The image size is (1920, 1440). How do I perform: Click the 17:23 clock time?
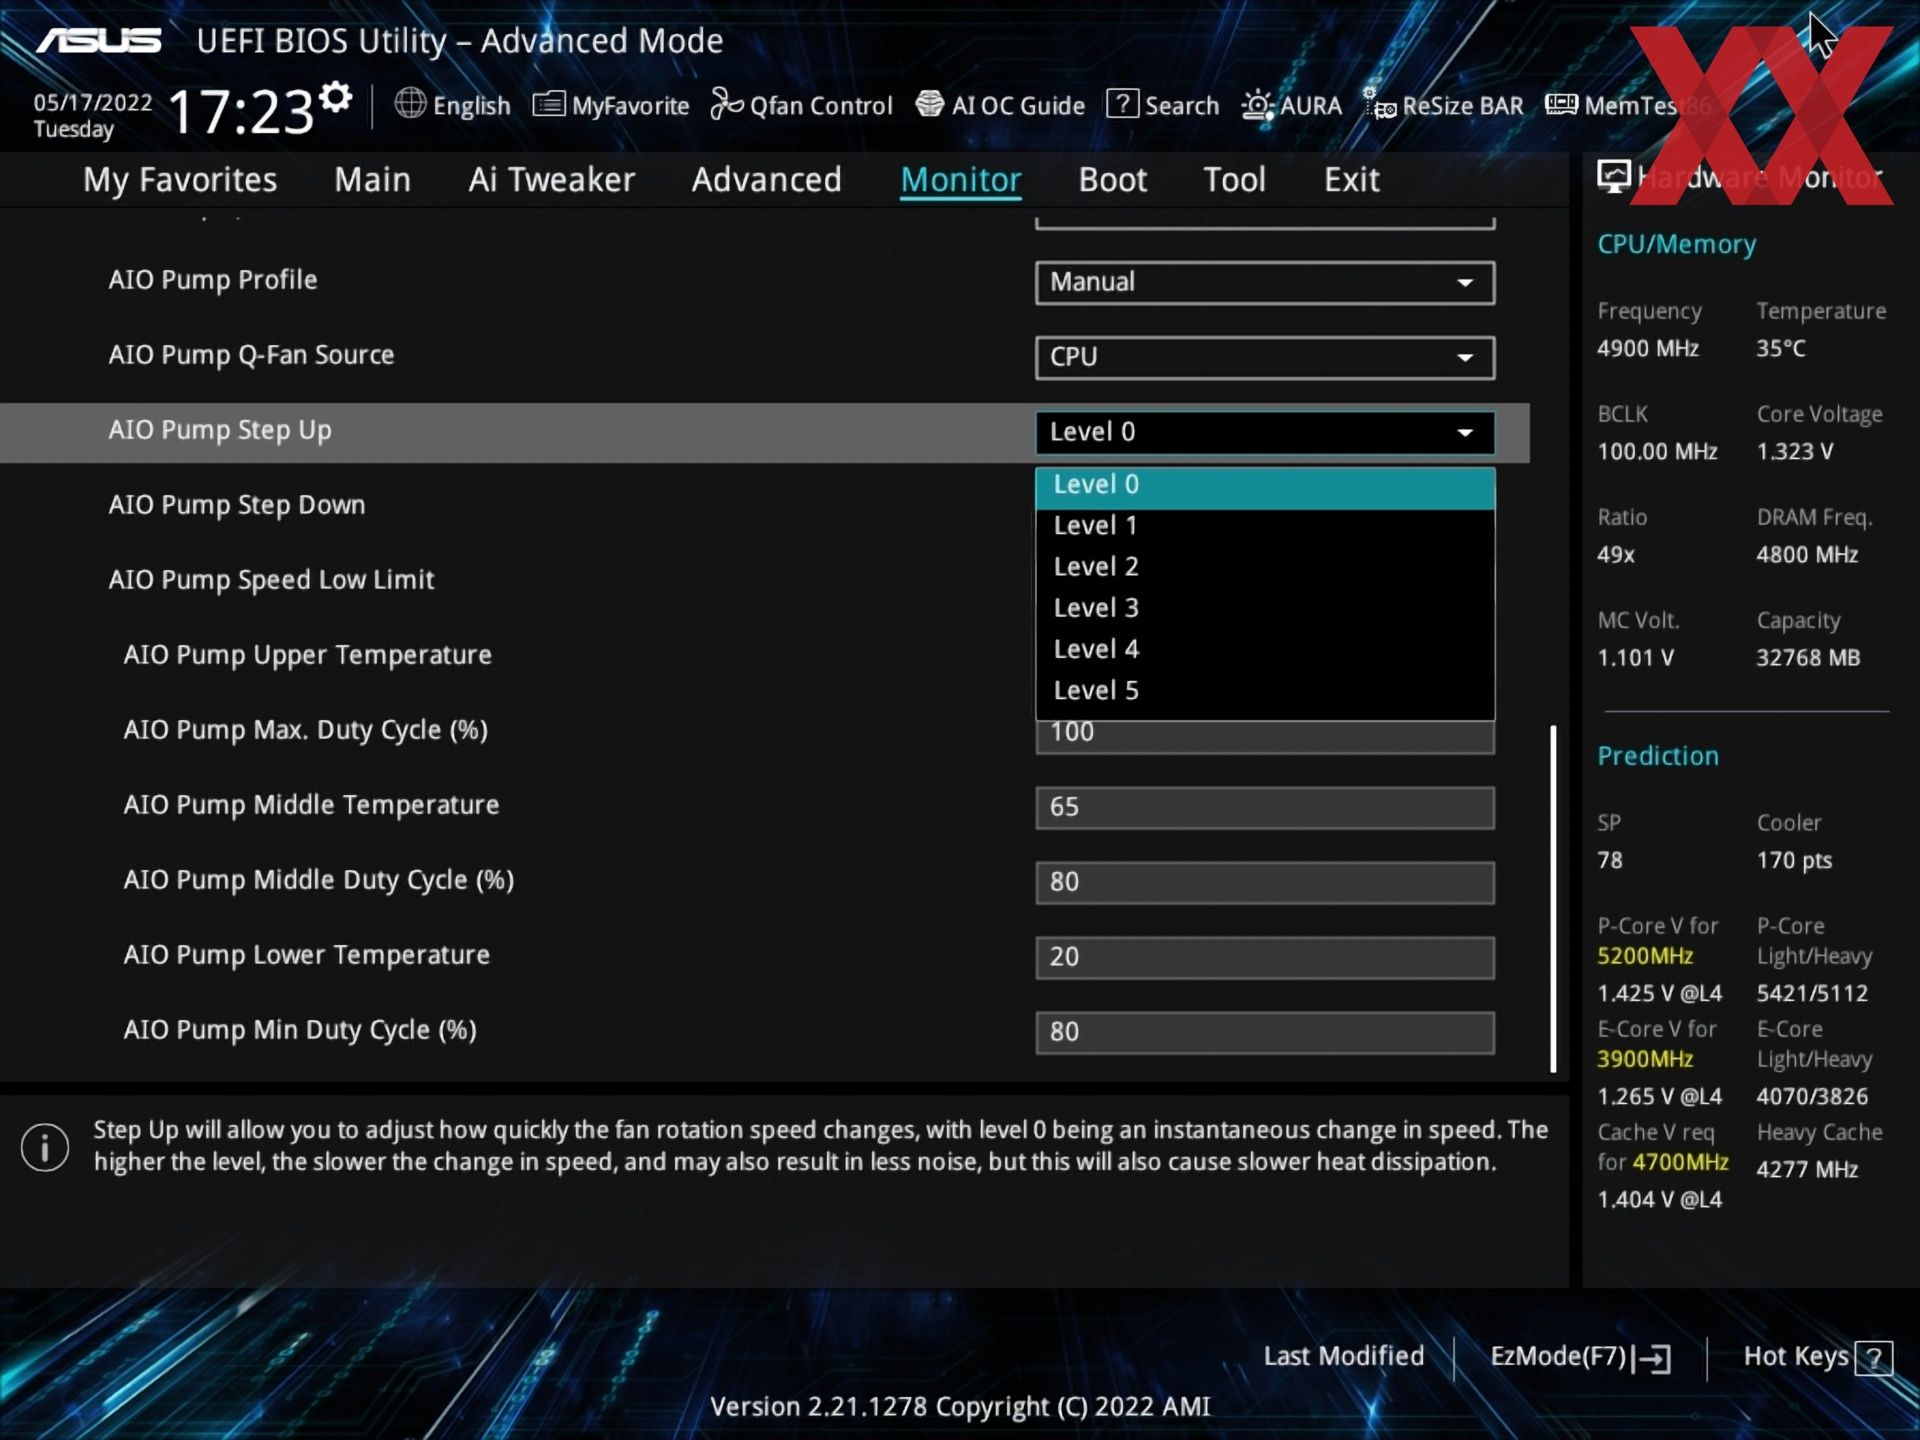(x=240, y=111)
